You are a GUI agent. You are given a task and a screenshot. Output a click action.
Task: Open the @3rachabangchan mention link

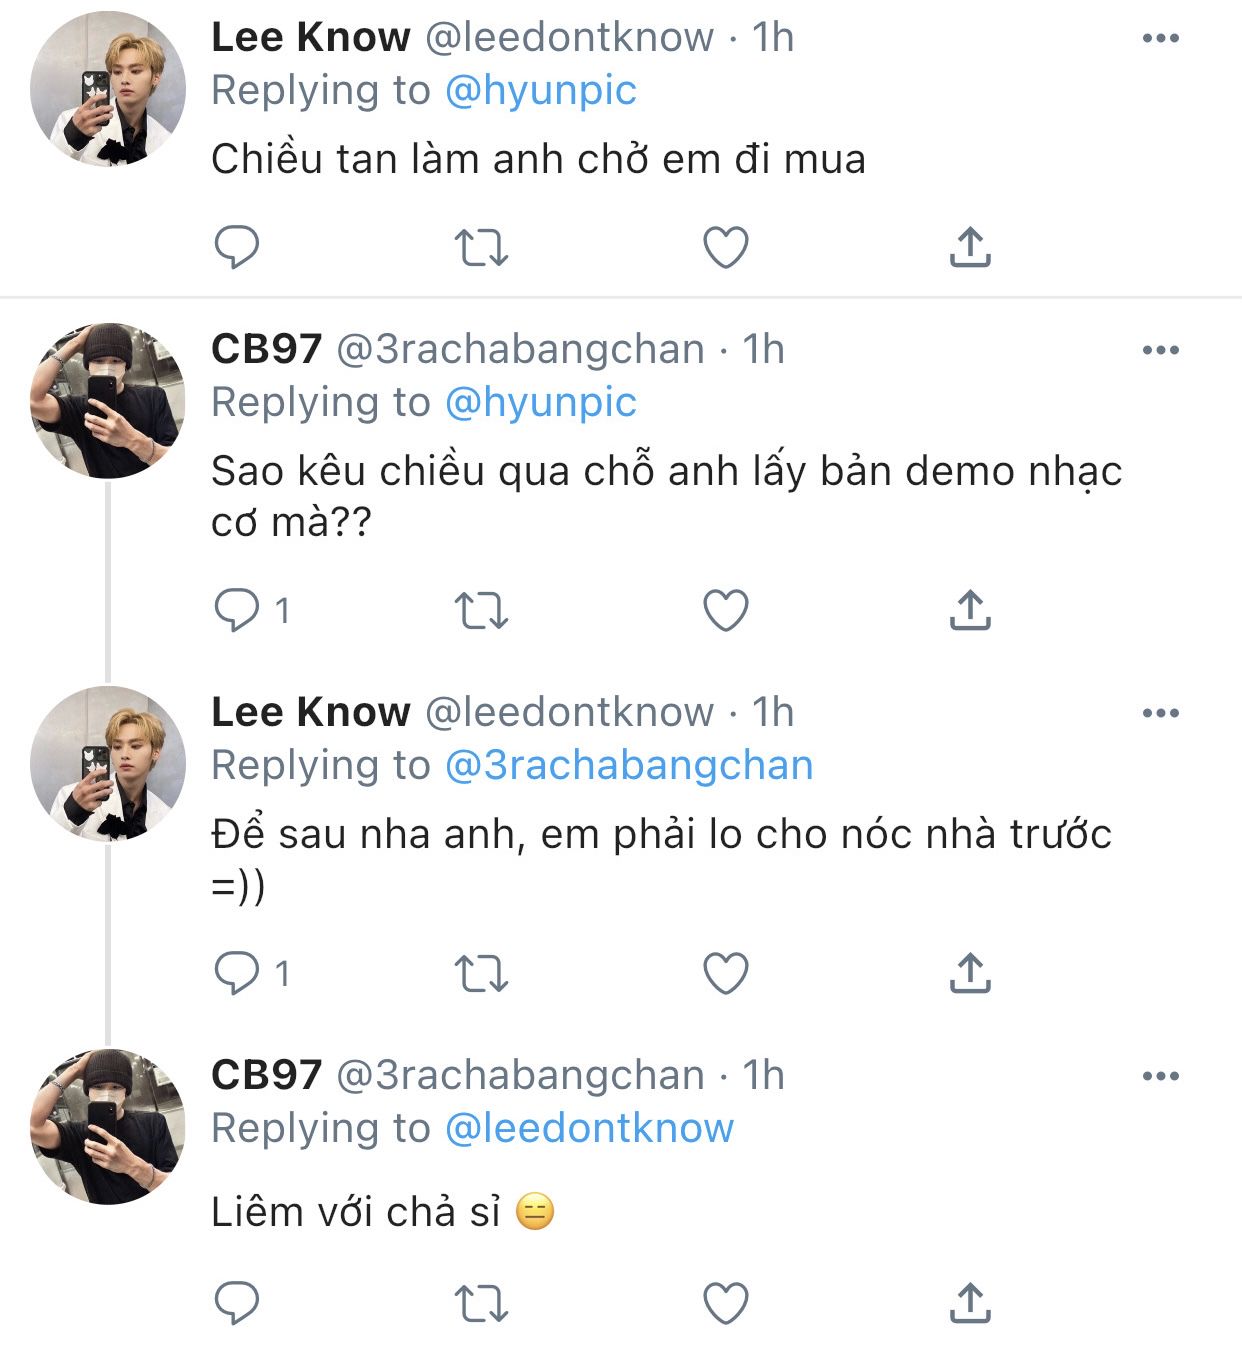coord(628,766)
